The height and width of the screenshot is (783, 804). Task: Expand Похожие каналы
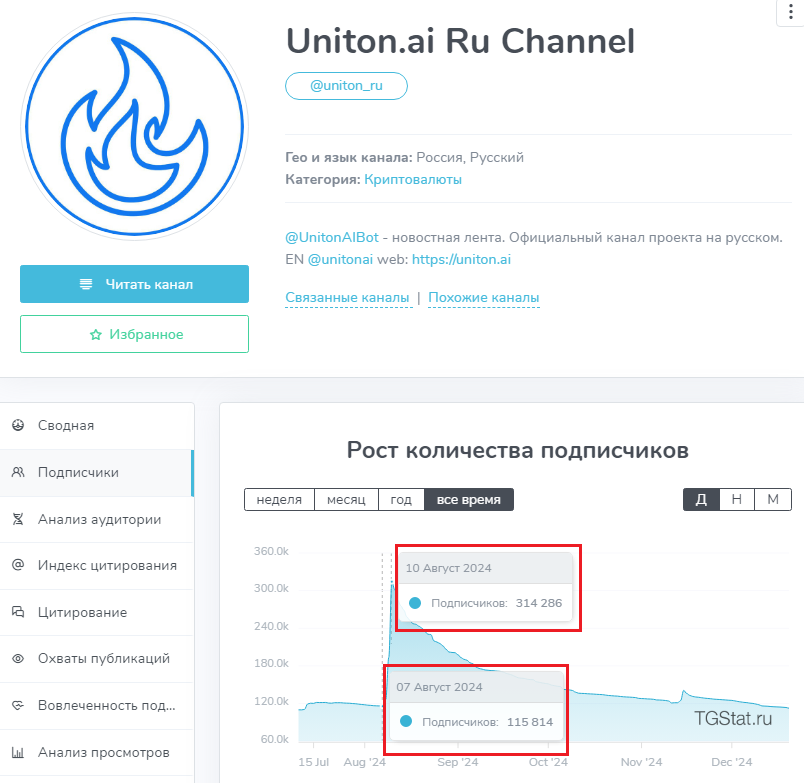(484, 297)
